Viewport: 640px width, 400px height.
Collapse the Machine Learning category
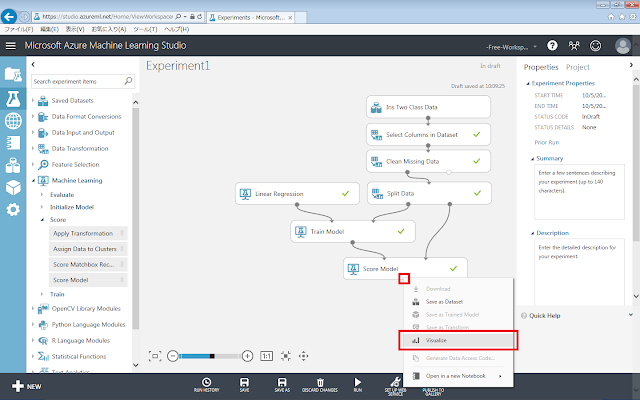tap(33, 180)
